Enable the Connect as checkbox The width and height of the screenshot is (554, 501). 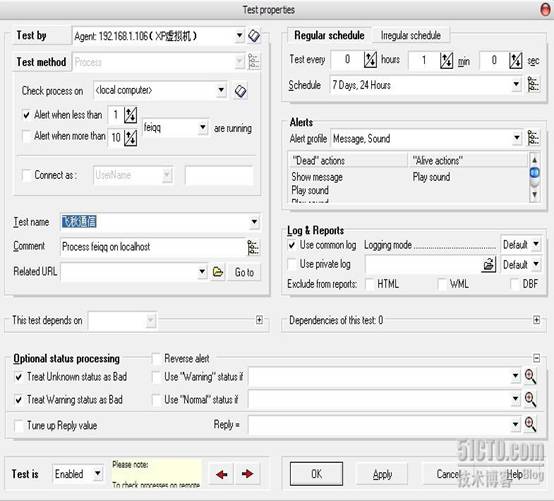(27, 175)
